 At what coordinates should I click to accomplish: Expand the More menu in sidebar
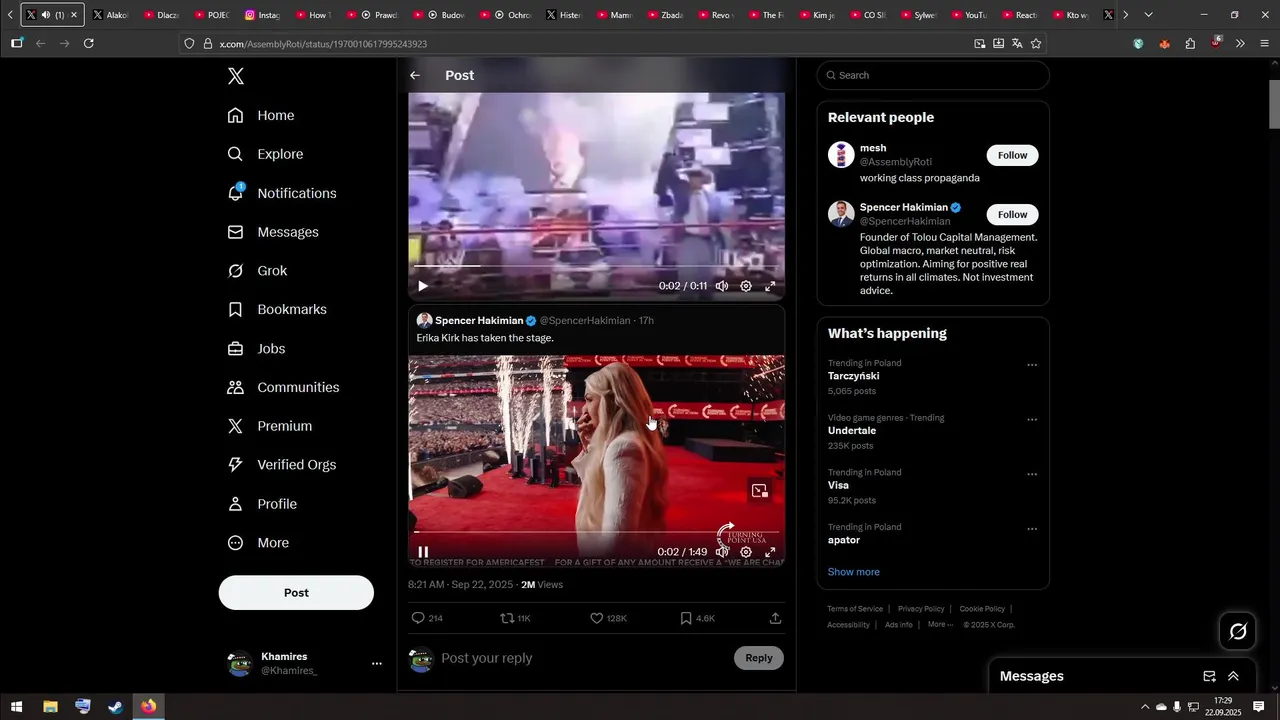pos(258,543)
